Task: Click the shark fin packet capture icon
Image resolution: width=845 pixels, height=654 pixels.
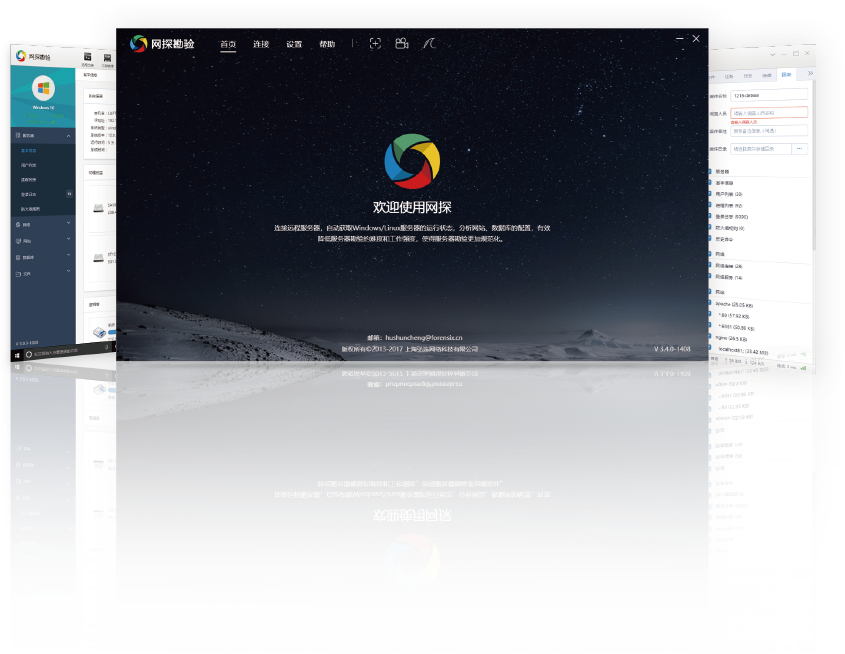Action: pyautogui.click(x=429, y=44)
